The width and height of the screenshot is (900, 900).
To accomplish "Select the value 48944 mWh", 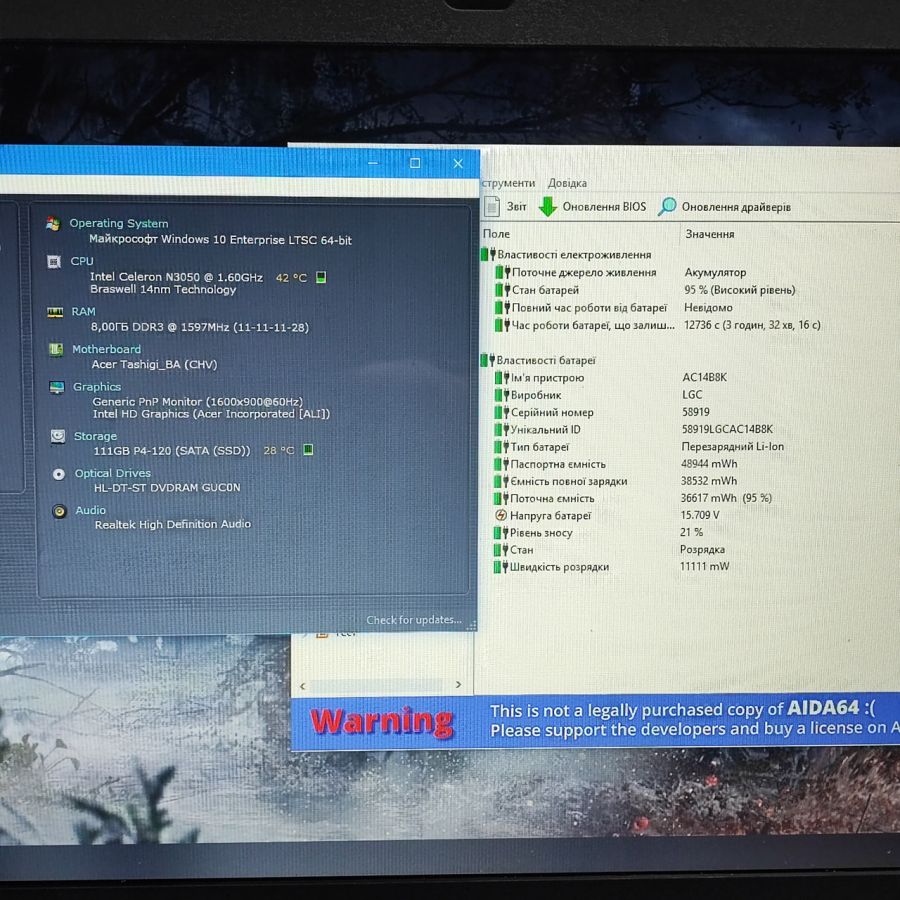I will tap(709, 463).
